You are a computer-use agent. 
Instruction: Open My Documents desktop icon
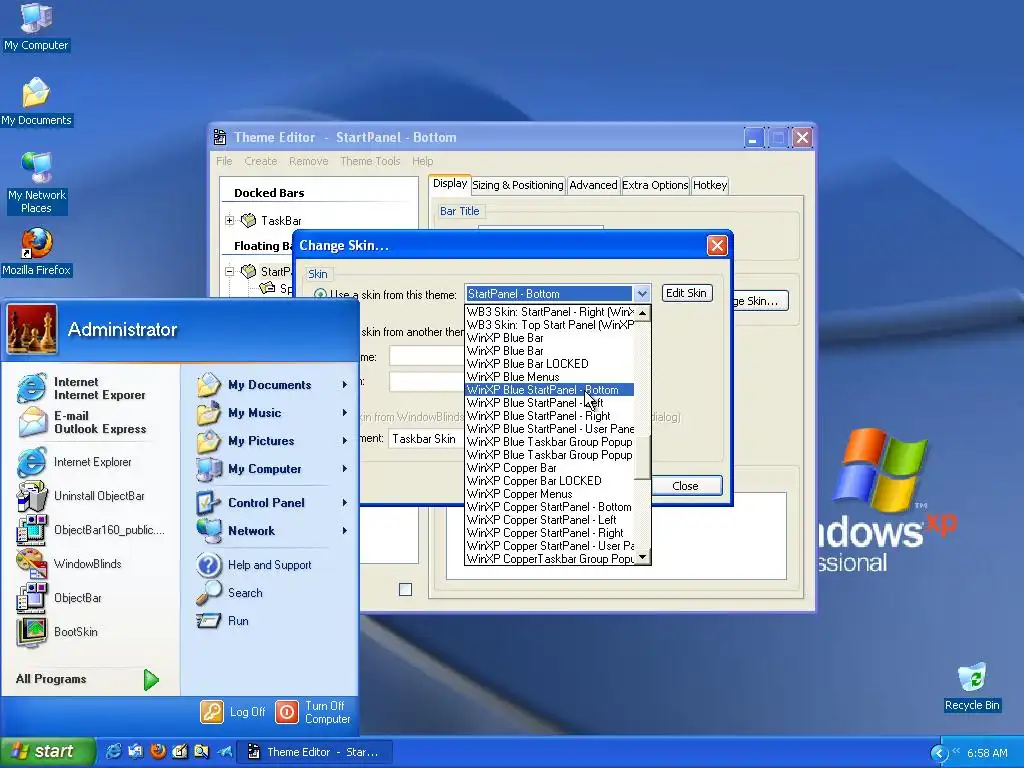[36, 102]
